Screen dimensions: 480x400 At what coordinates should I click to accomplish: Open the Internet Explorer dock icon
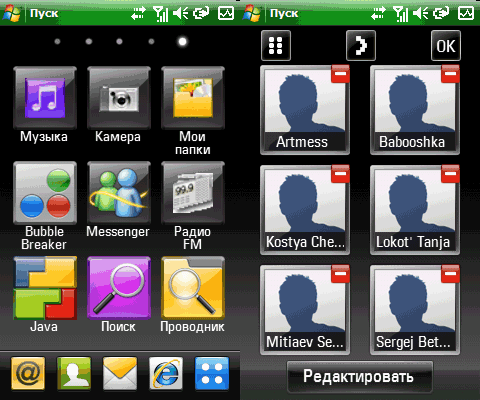(x=166, y=373)
